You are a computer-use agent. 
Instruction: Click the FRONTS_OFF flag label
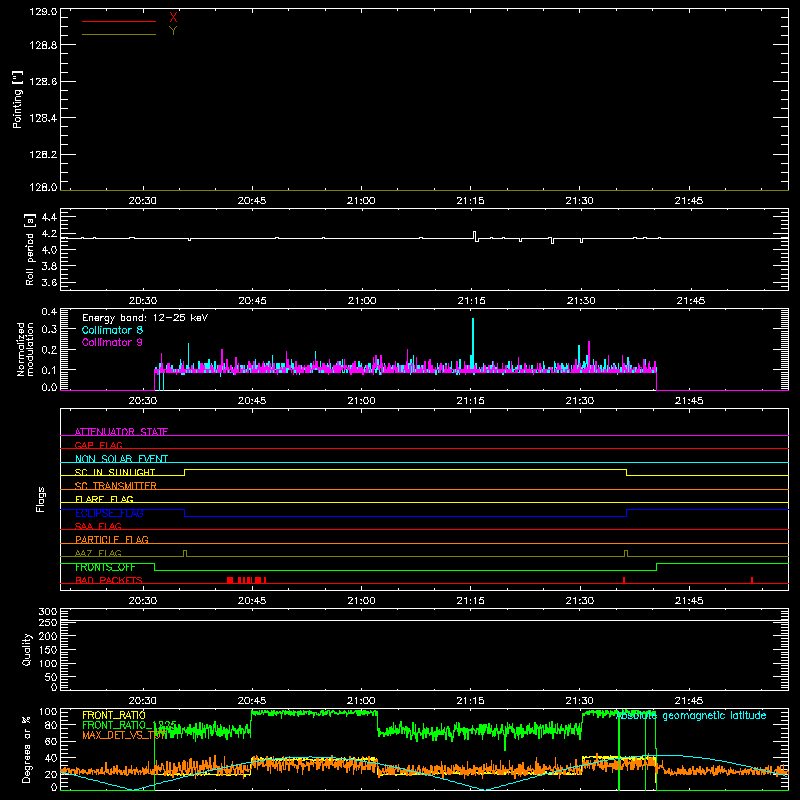point(105,567)
